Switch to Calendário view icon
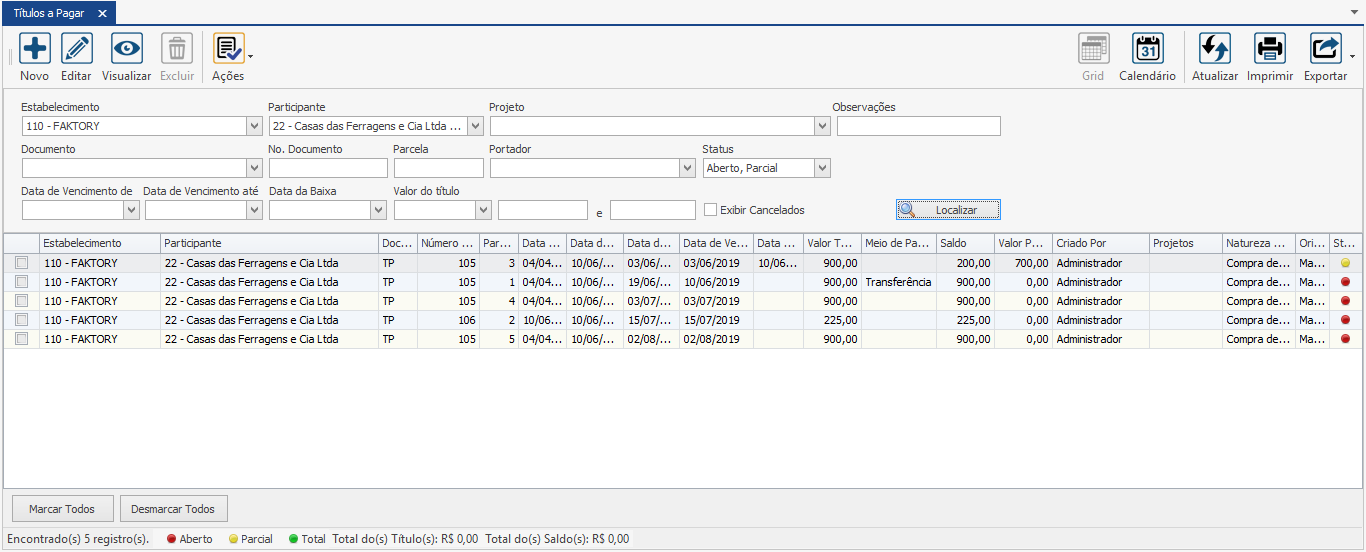Viewport: 1366px width, 552px height. tap(1147, 49)
